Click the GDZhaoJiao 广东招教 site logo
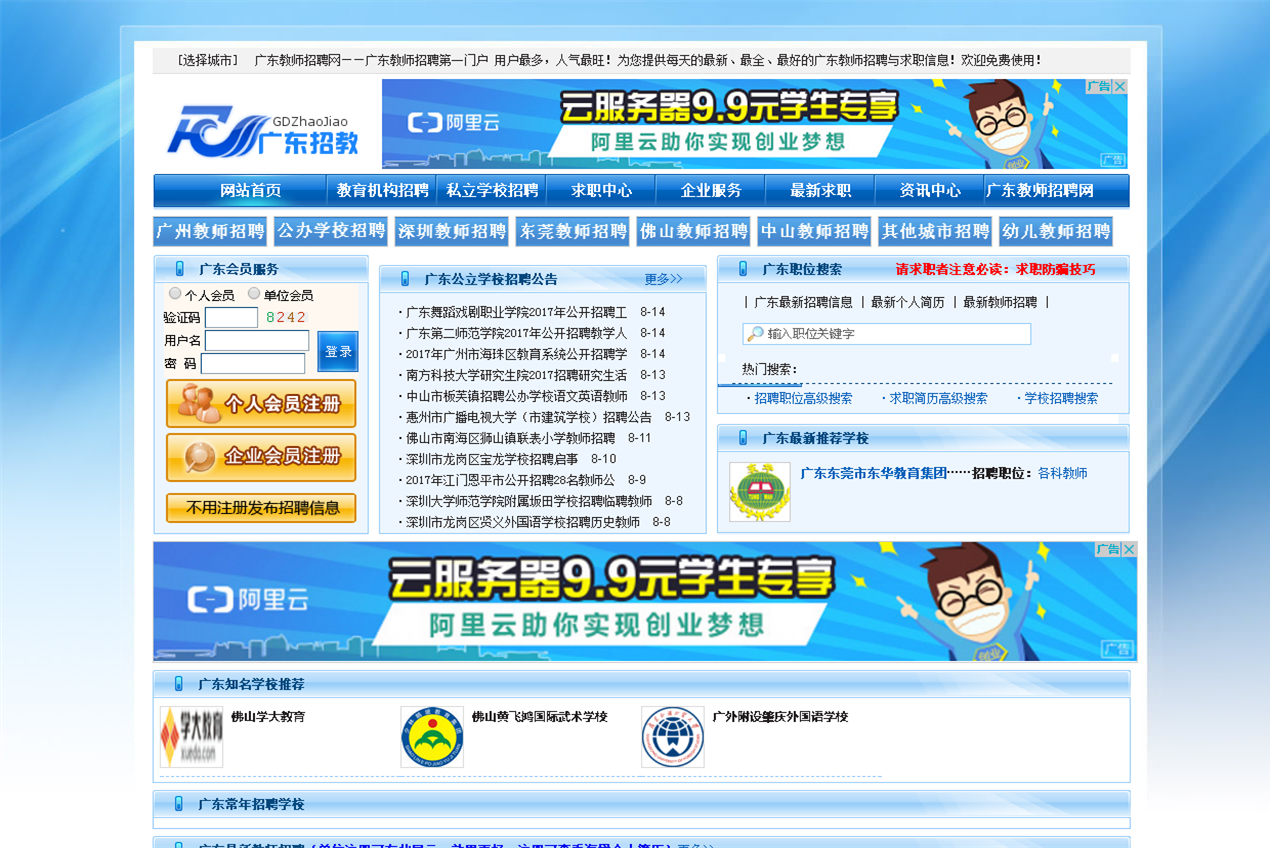The width and height of the screenshot is (1270, 848). click(263, 130)
